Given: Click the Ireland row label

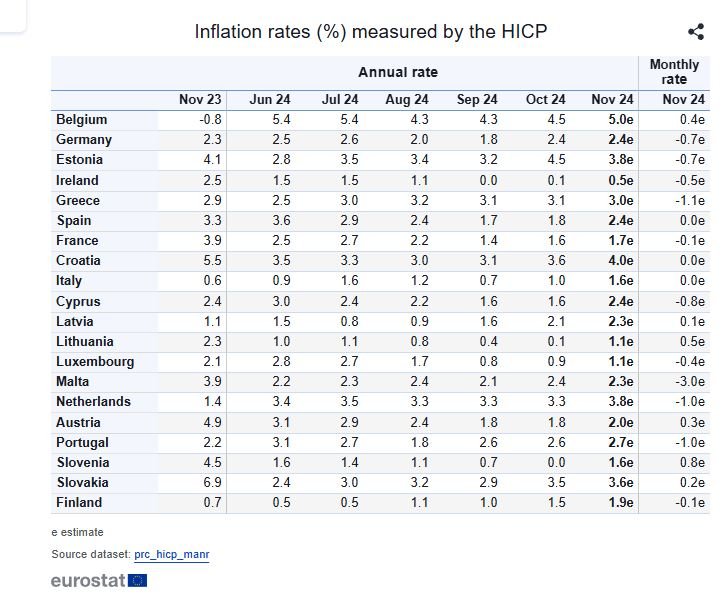Looking at the screenshot, I should pos(77,180).
